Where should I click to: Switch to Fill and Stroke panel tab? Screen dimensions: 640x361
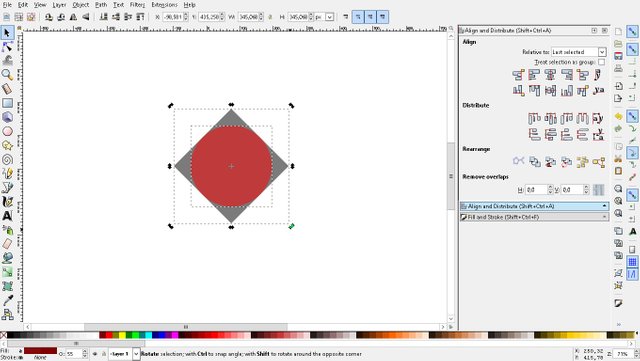(x=534, y=217)
